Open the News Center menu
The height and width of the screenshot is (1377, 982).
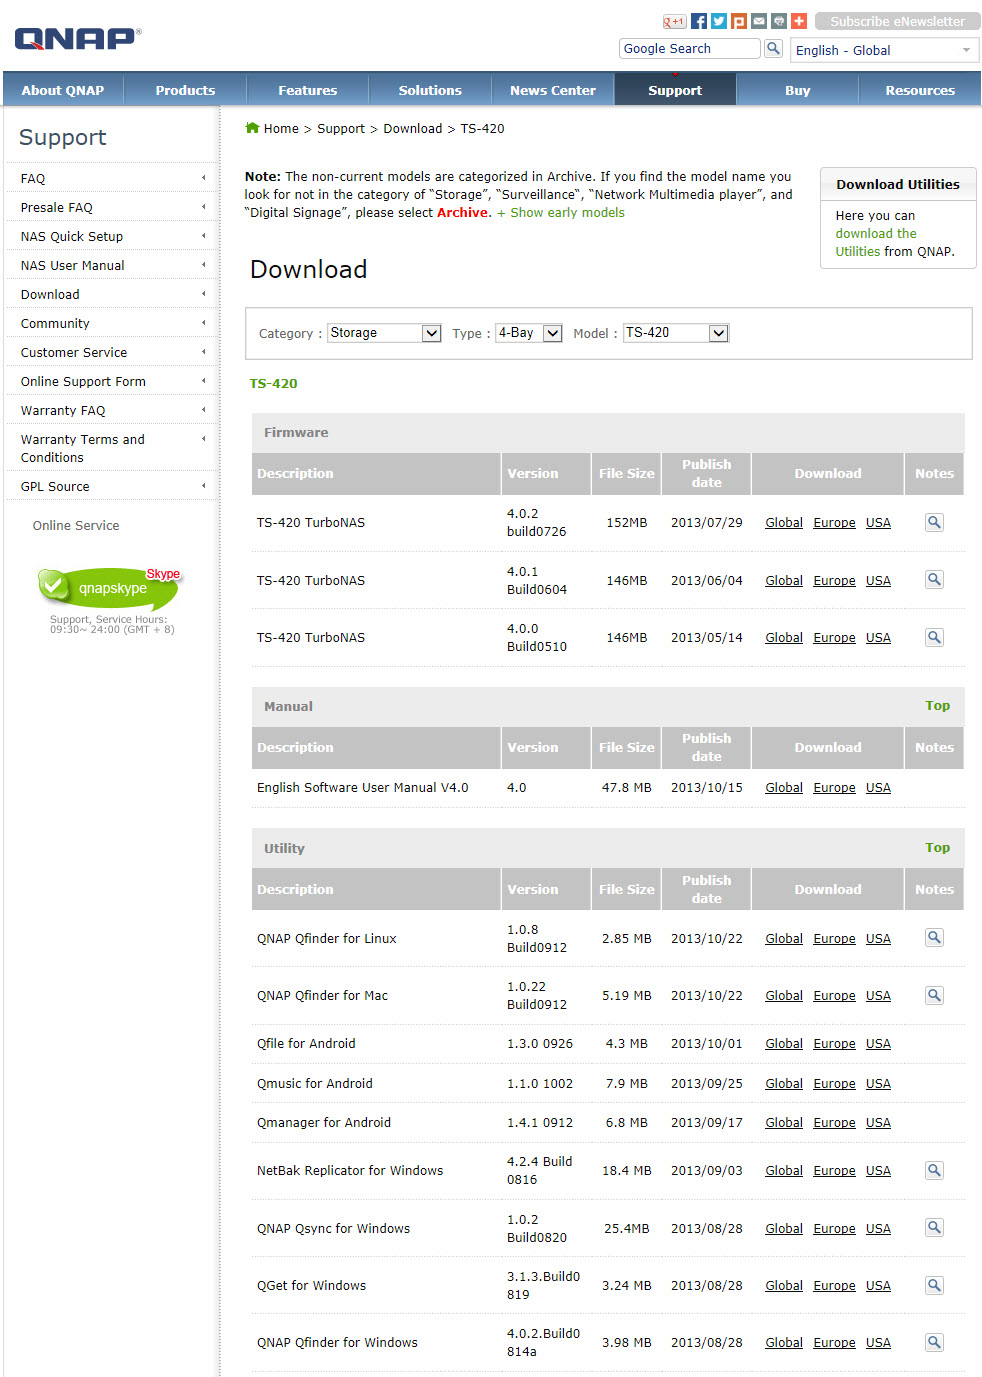click(553, 90)
